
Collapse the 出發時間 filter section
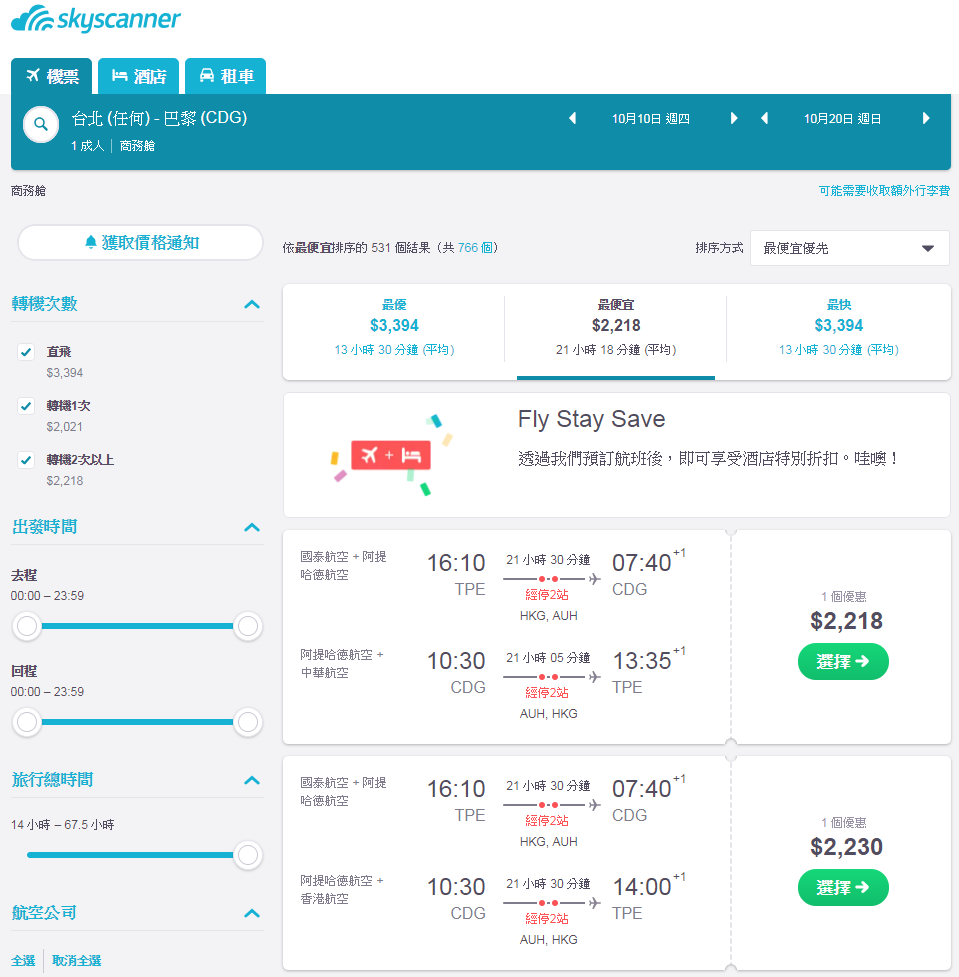pos(252,527)
